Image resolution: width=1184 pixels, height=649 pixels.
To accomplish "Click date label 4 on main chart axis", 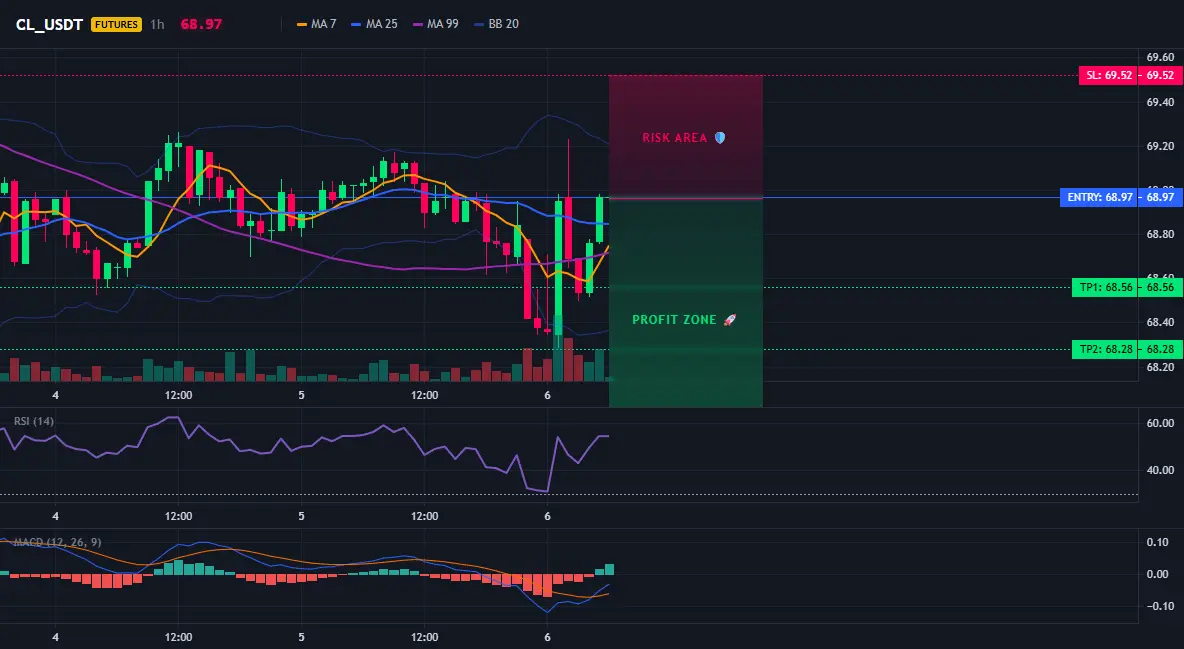I will pos(55,395).
